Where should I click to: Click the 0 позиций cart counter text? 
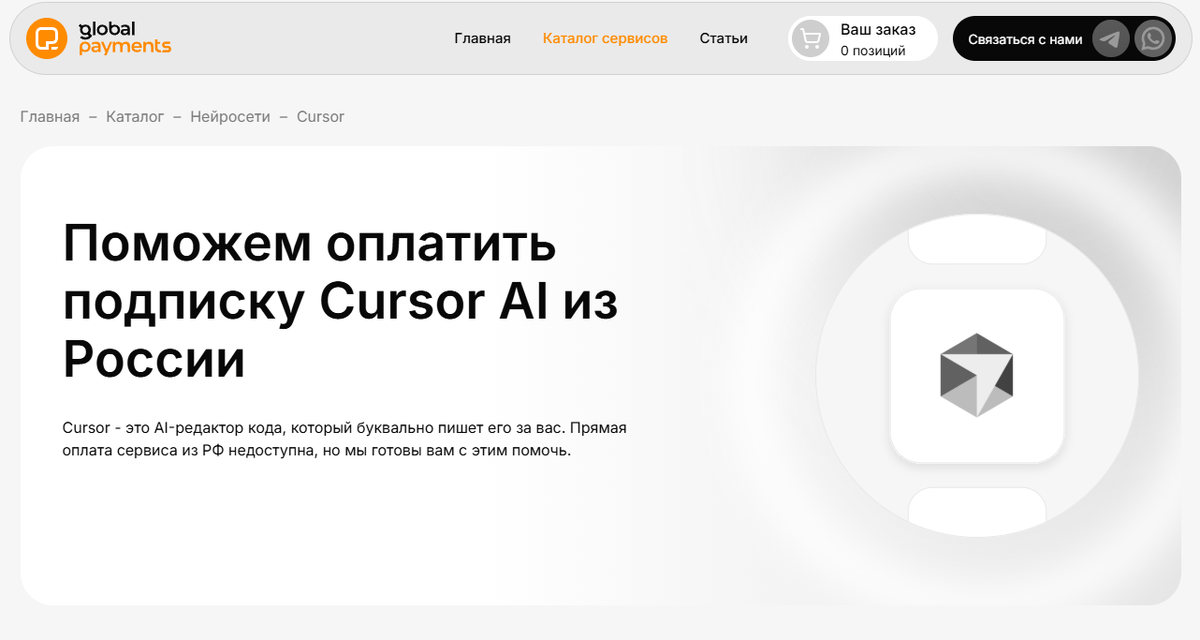[873, 51]
